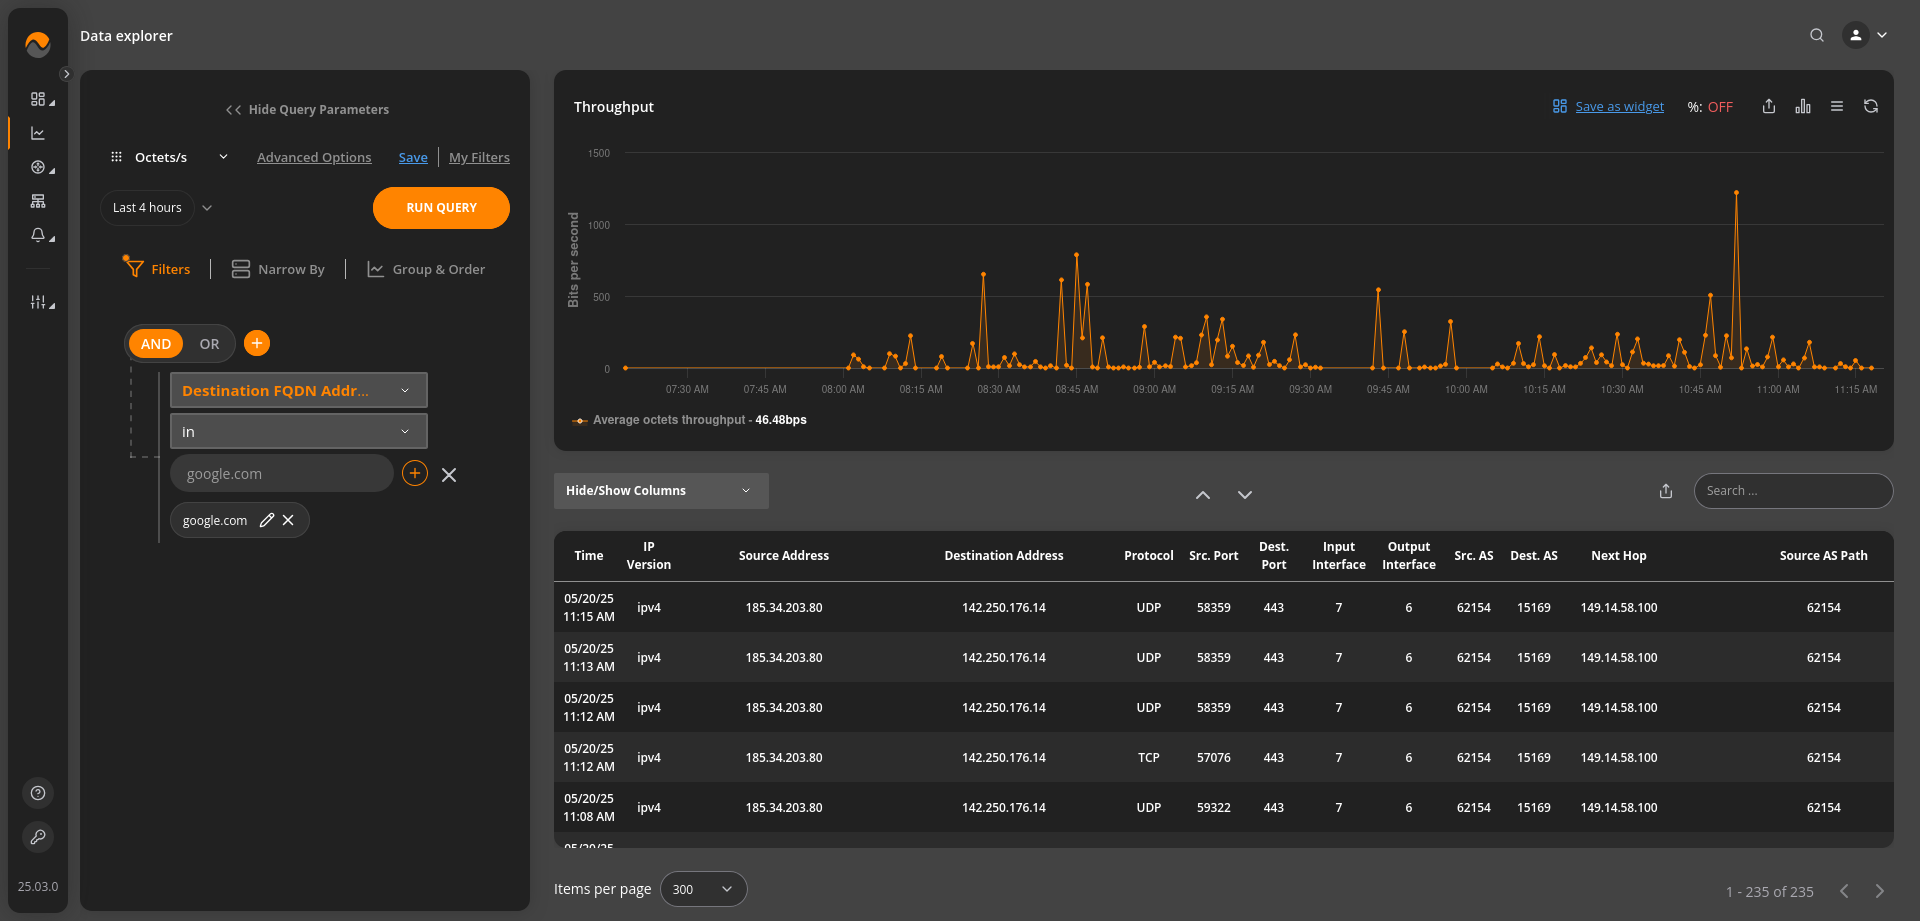Export table data using share icon
The width and height of the screenshot is (1920, 921).
pyautogui.click(x=1665, y=491)
